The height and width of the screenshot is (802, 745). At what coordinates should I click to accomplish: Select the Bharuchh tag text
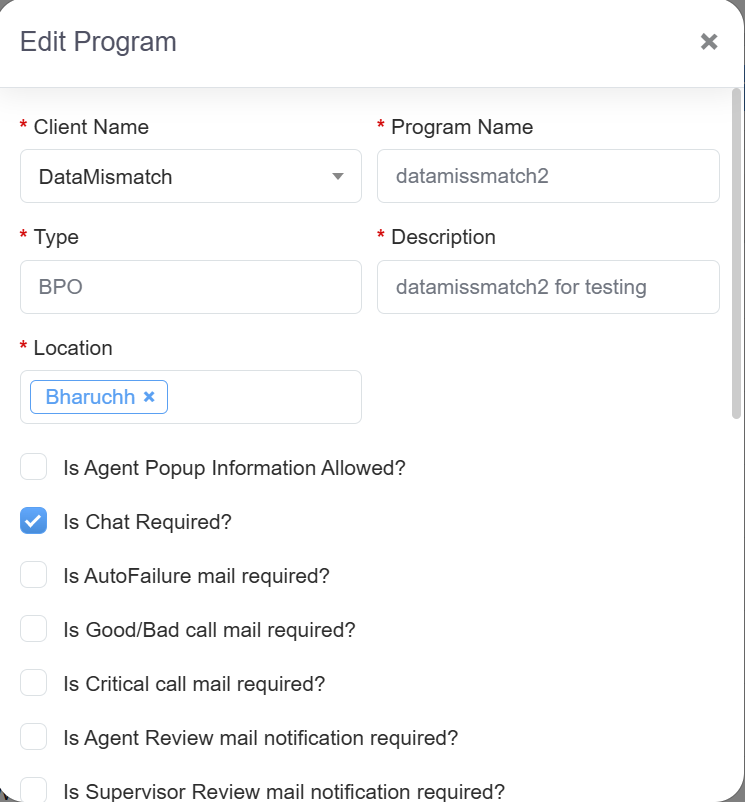click(90, 397)
